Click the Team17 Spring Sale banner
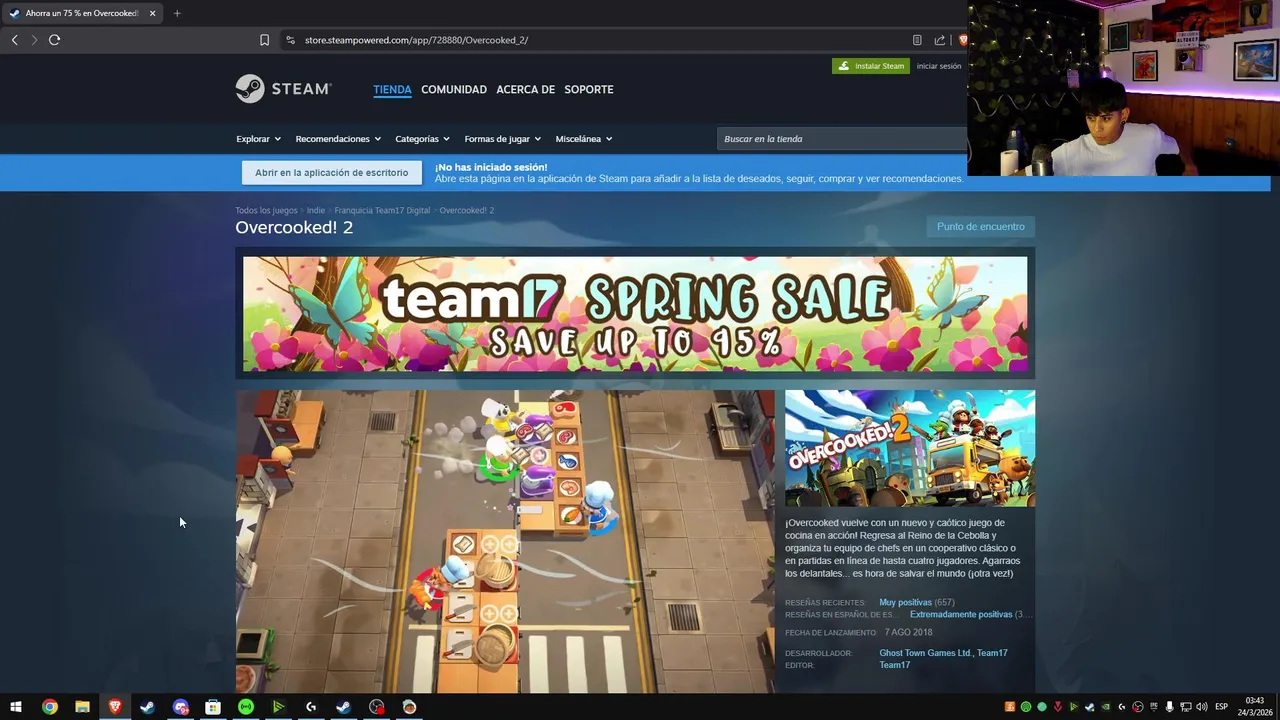The width and height of the screenshot is (1280, 720). pyautogui.click(x=635, y=314)
